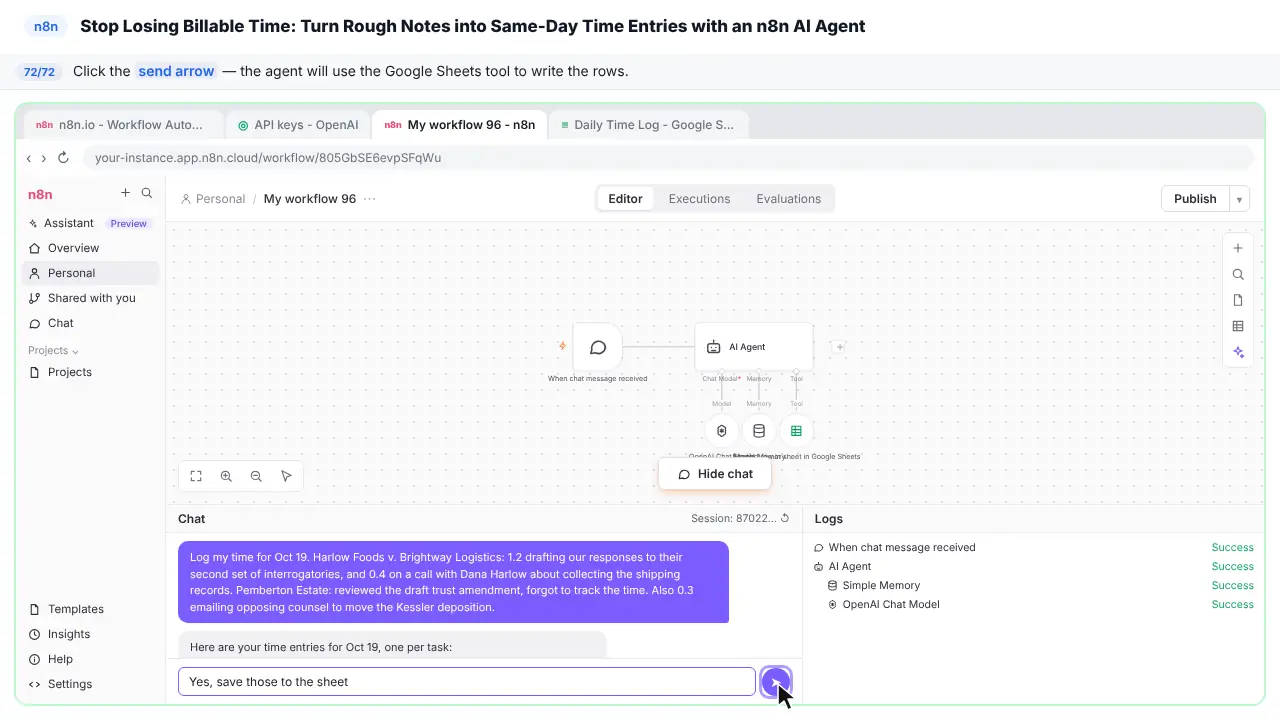The image size is (1280, 720).
Task: Open Daily Time Log browser tab
Action: (x=648, y=125)
